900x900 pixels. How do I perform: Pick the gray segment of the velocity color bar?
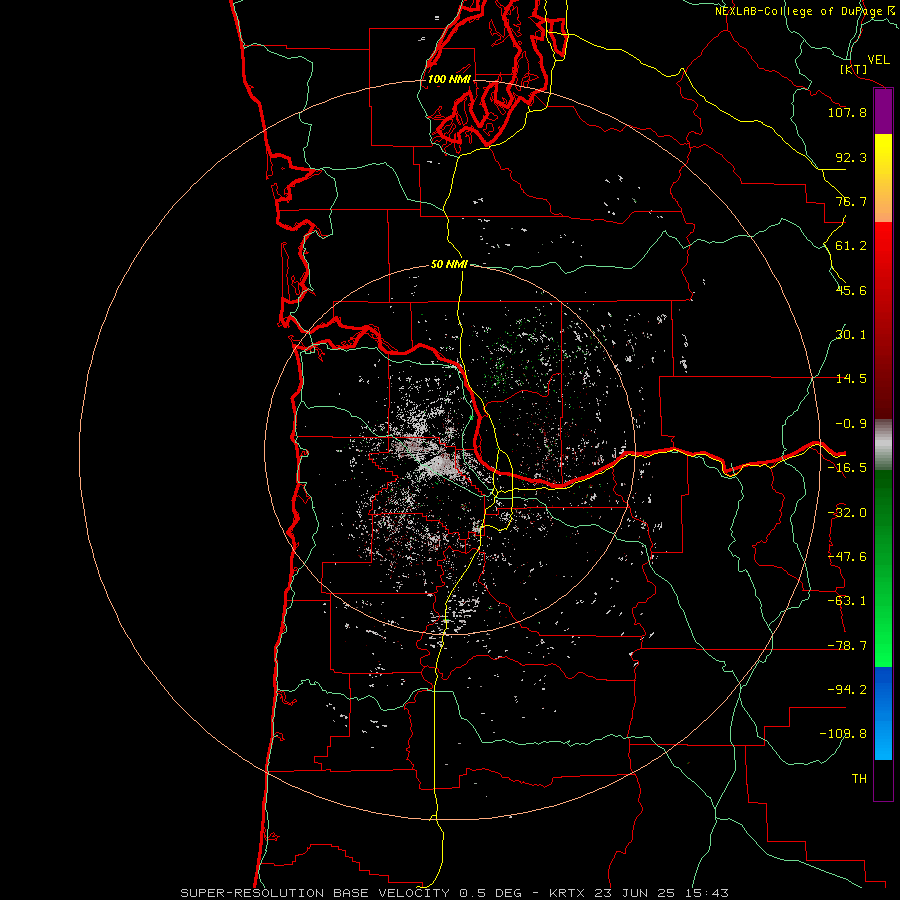tap(883, 445)
